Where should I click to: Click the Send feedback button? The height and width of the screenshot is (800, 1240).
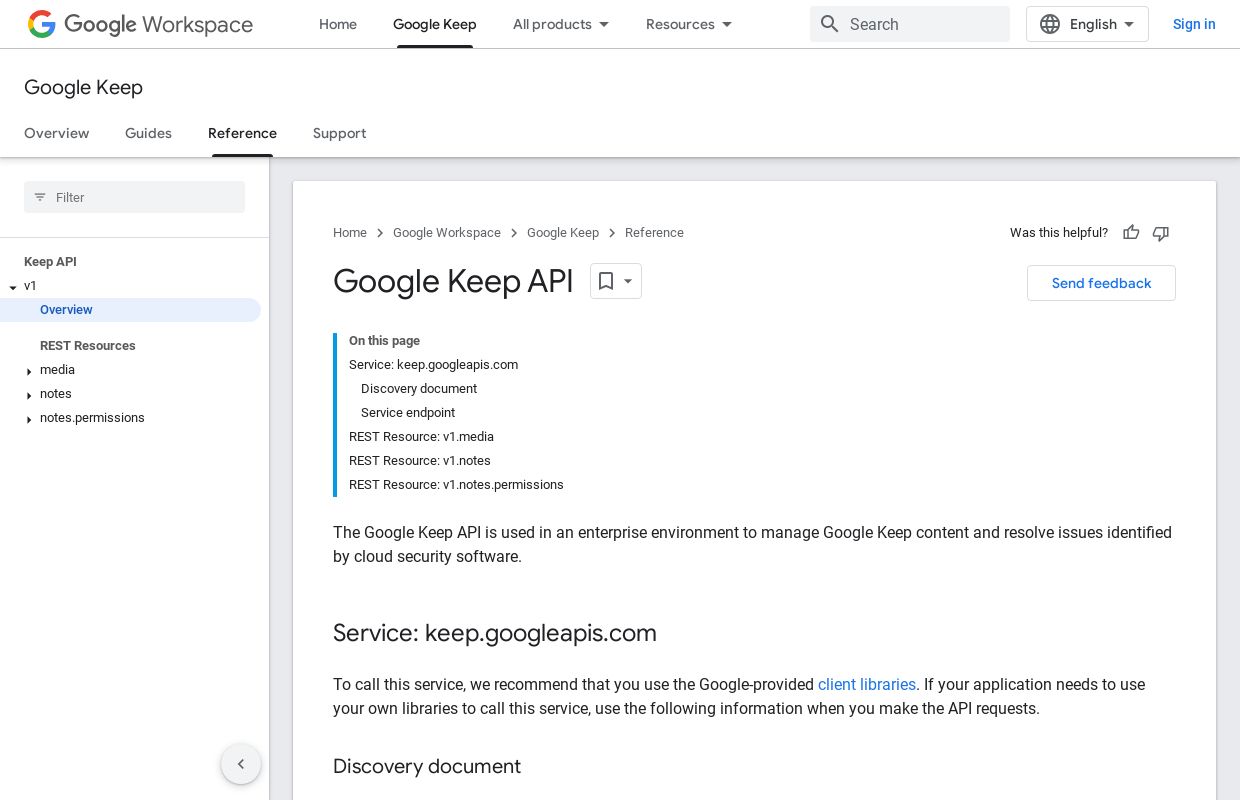click(1101, 283)
